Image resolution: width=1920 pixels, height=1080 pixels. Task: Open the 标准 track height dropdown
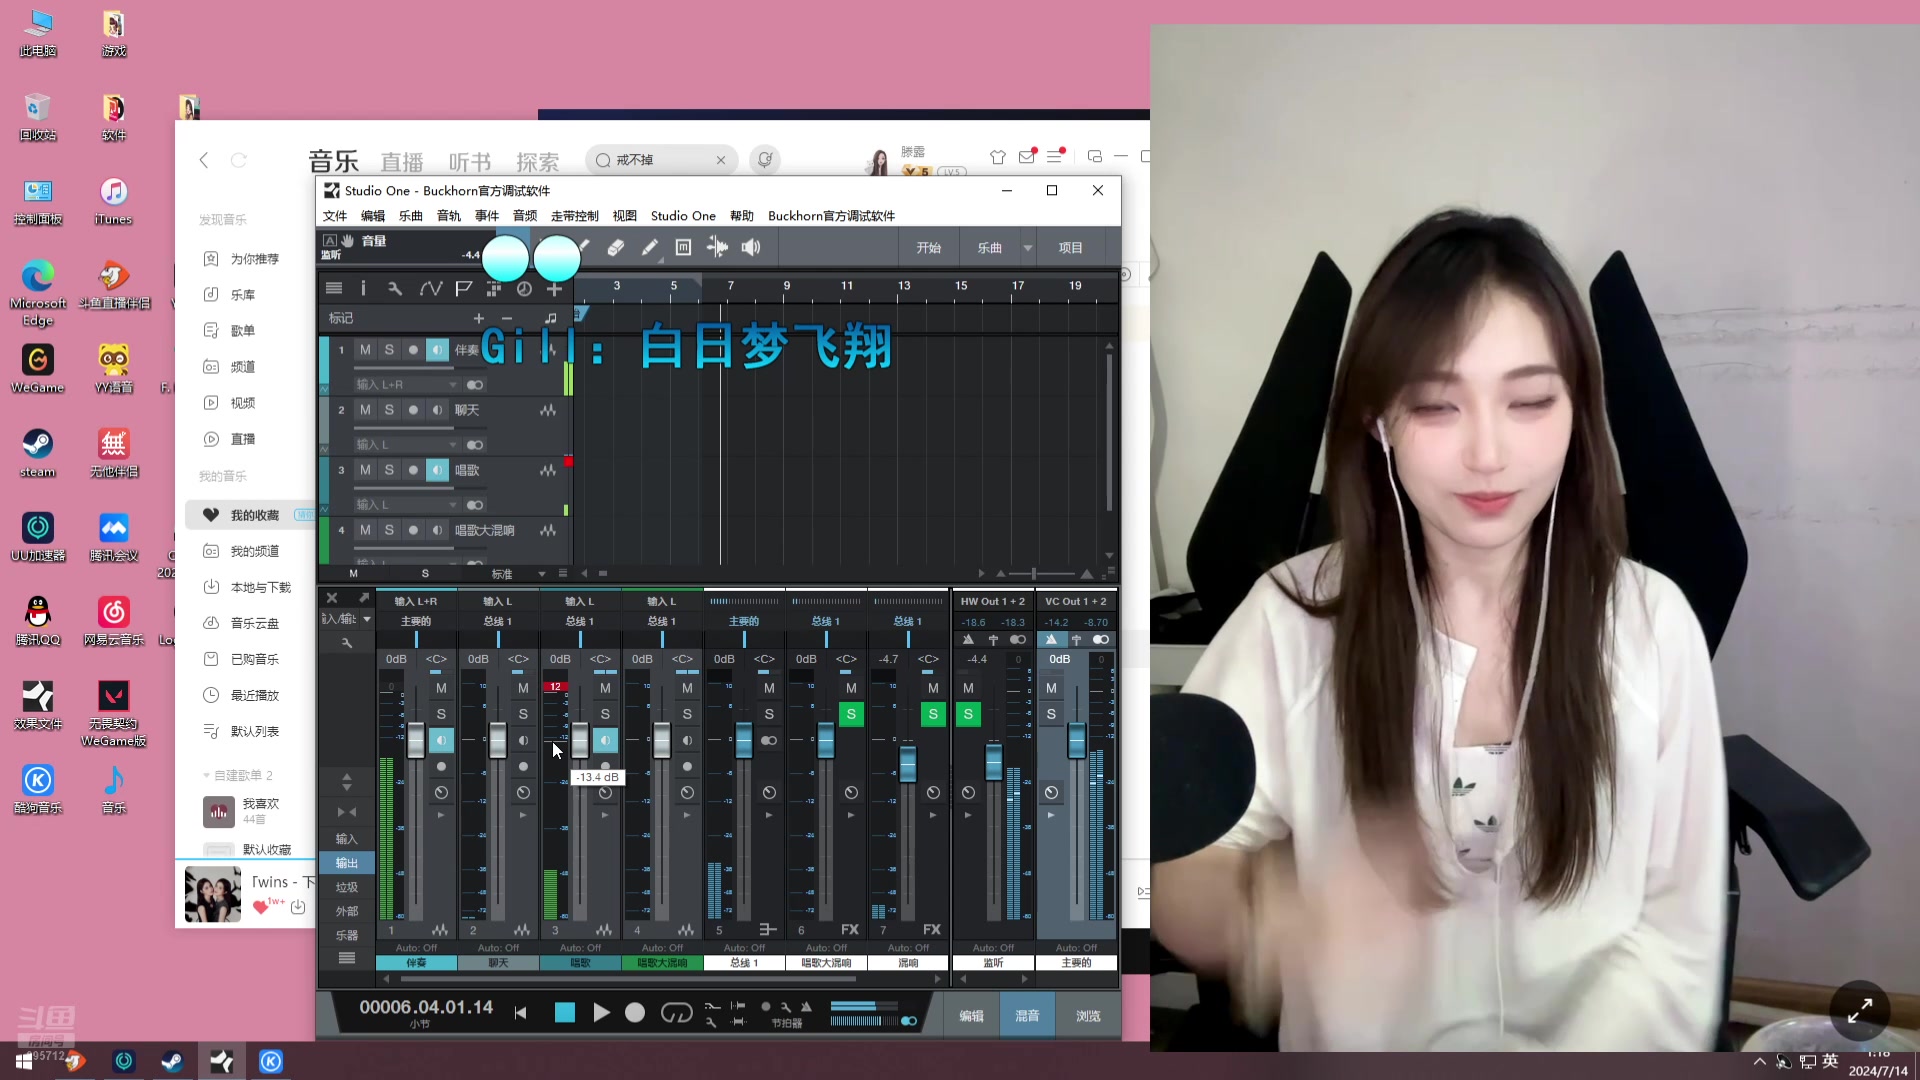point(517,574)
